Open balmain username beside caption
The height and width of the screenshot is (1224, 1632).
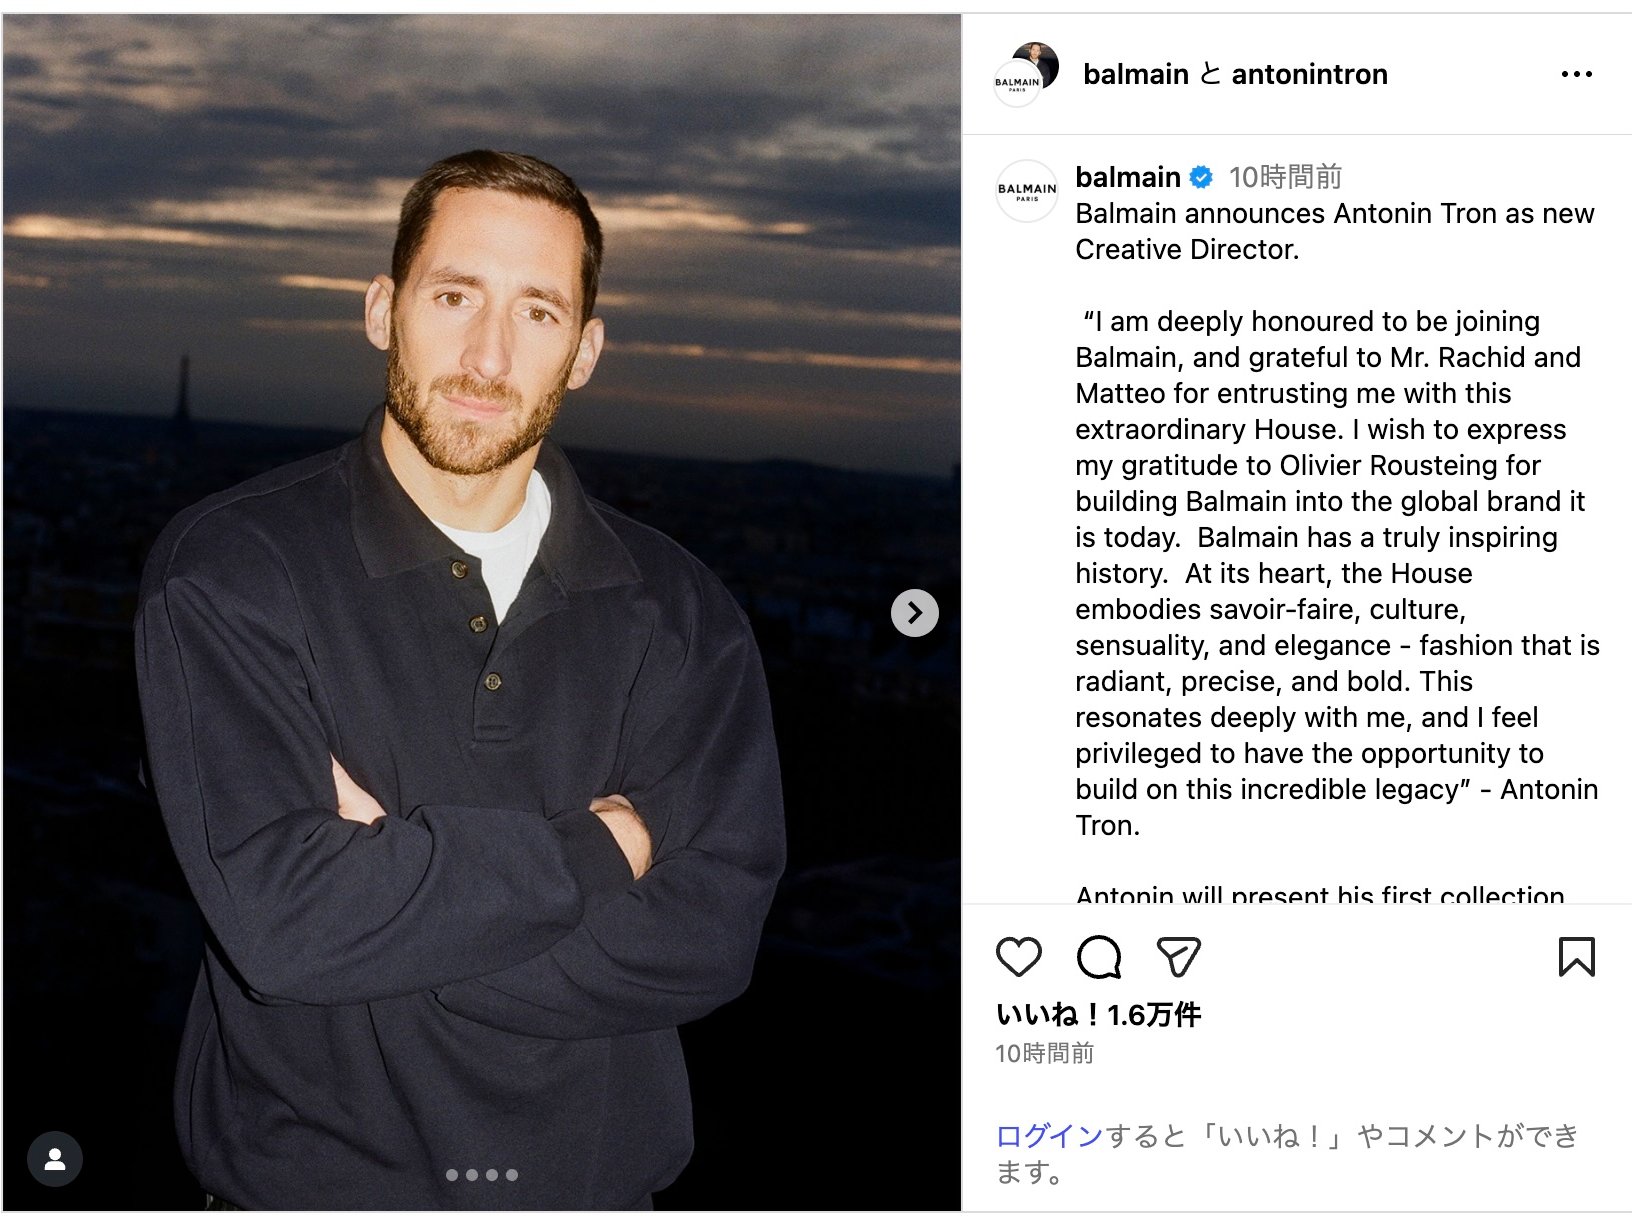point(1128,177)
